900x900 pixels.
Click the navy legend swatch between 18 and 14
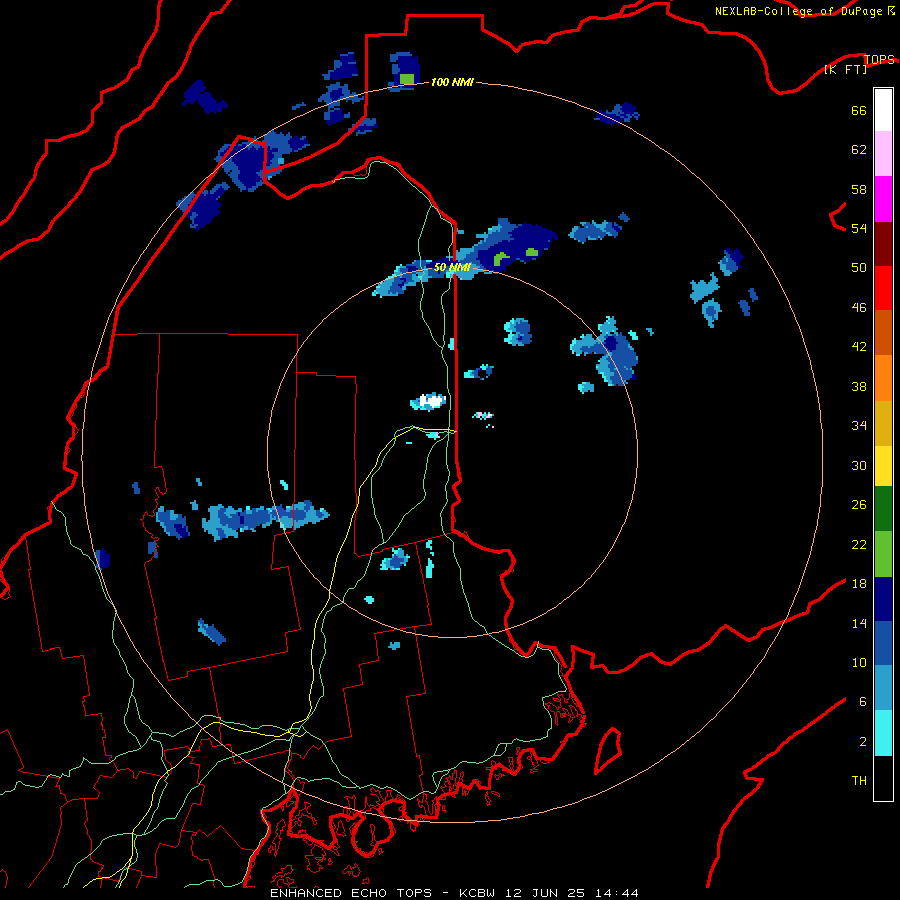[883, 599]
